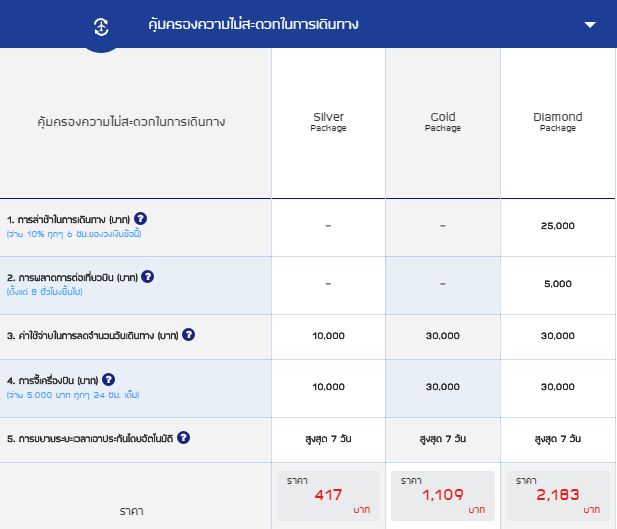Viewport: 617px width, 529px height.
Task: Click the blue section header title text
Action: click(253, 25)
